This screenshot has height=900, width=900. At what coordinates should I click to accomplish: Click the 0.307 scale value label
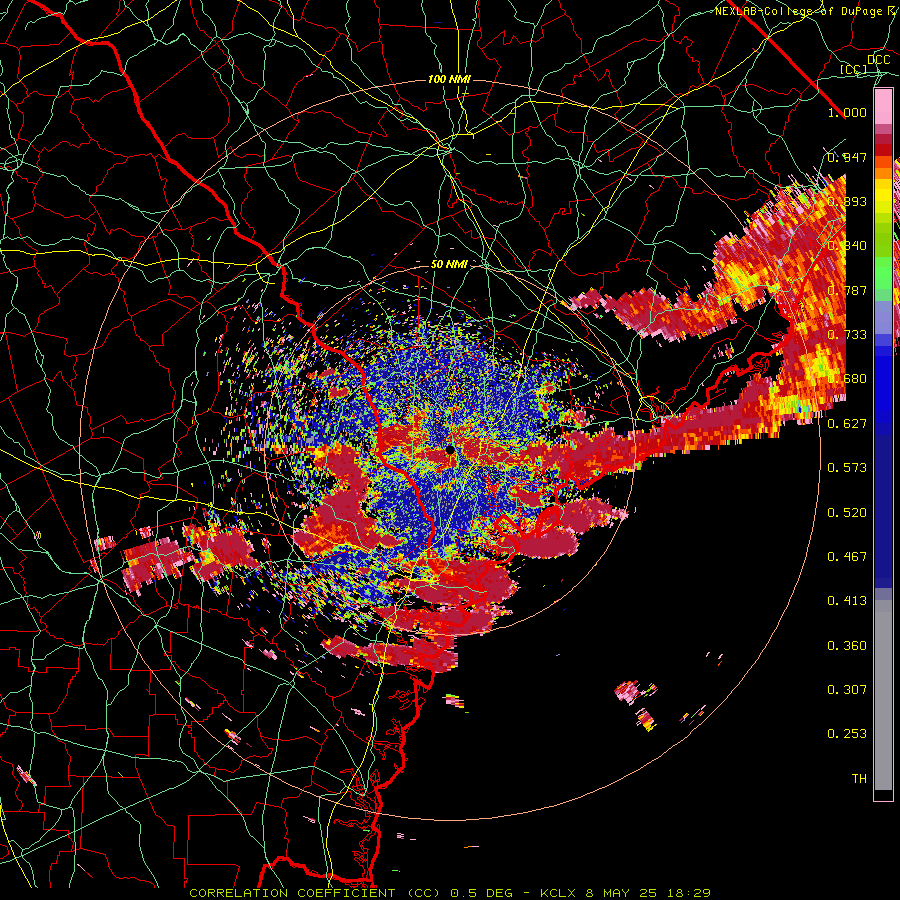click(x=847, y=690)
